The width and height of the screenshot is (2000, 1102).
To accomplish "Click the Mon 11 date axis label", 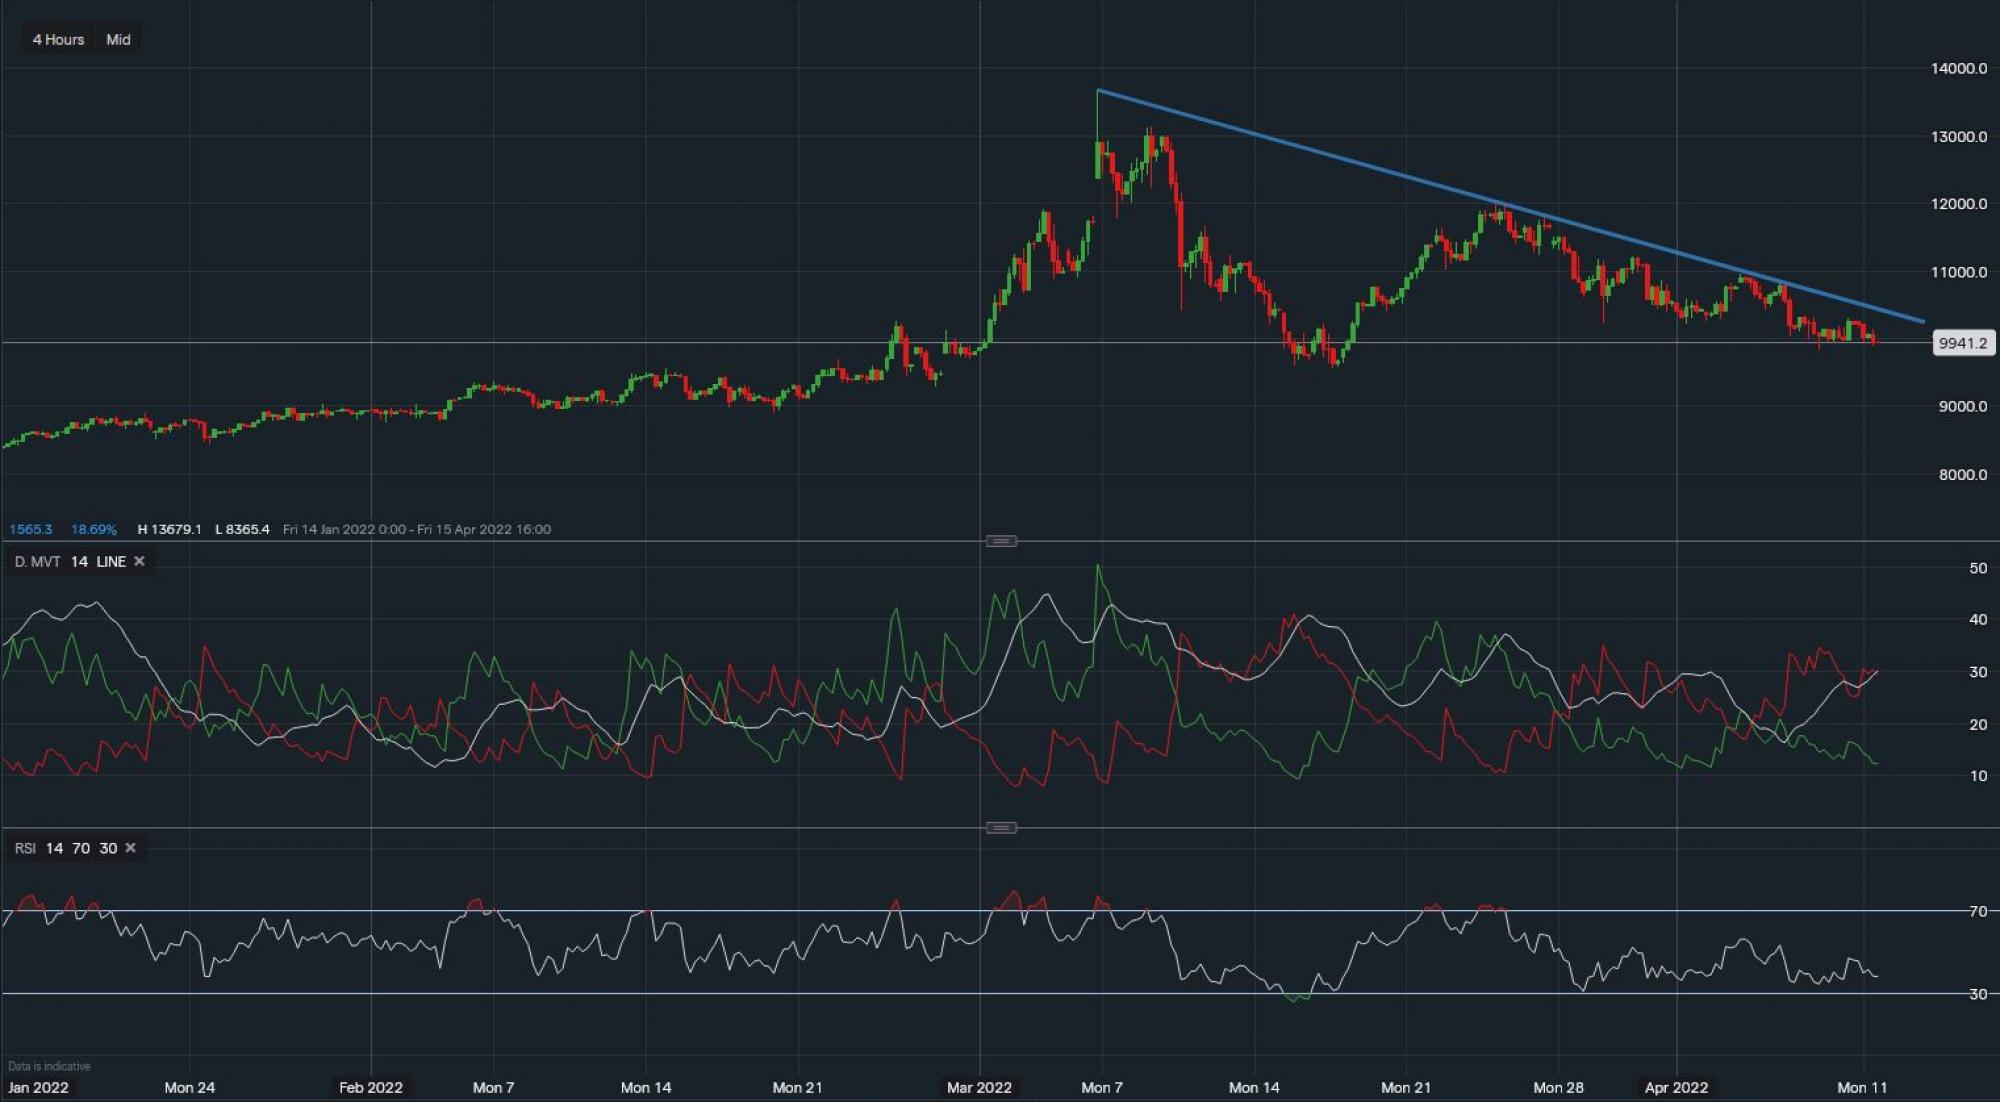I will point(1861,1087).
